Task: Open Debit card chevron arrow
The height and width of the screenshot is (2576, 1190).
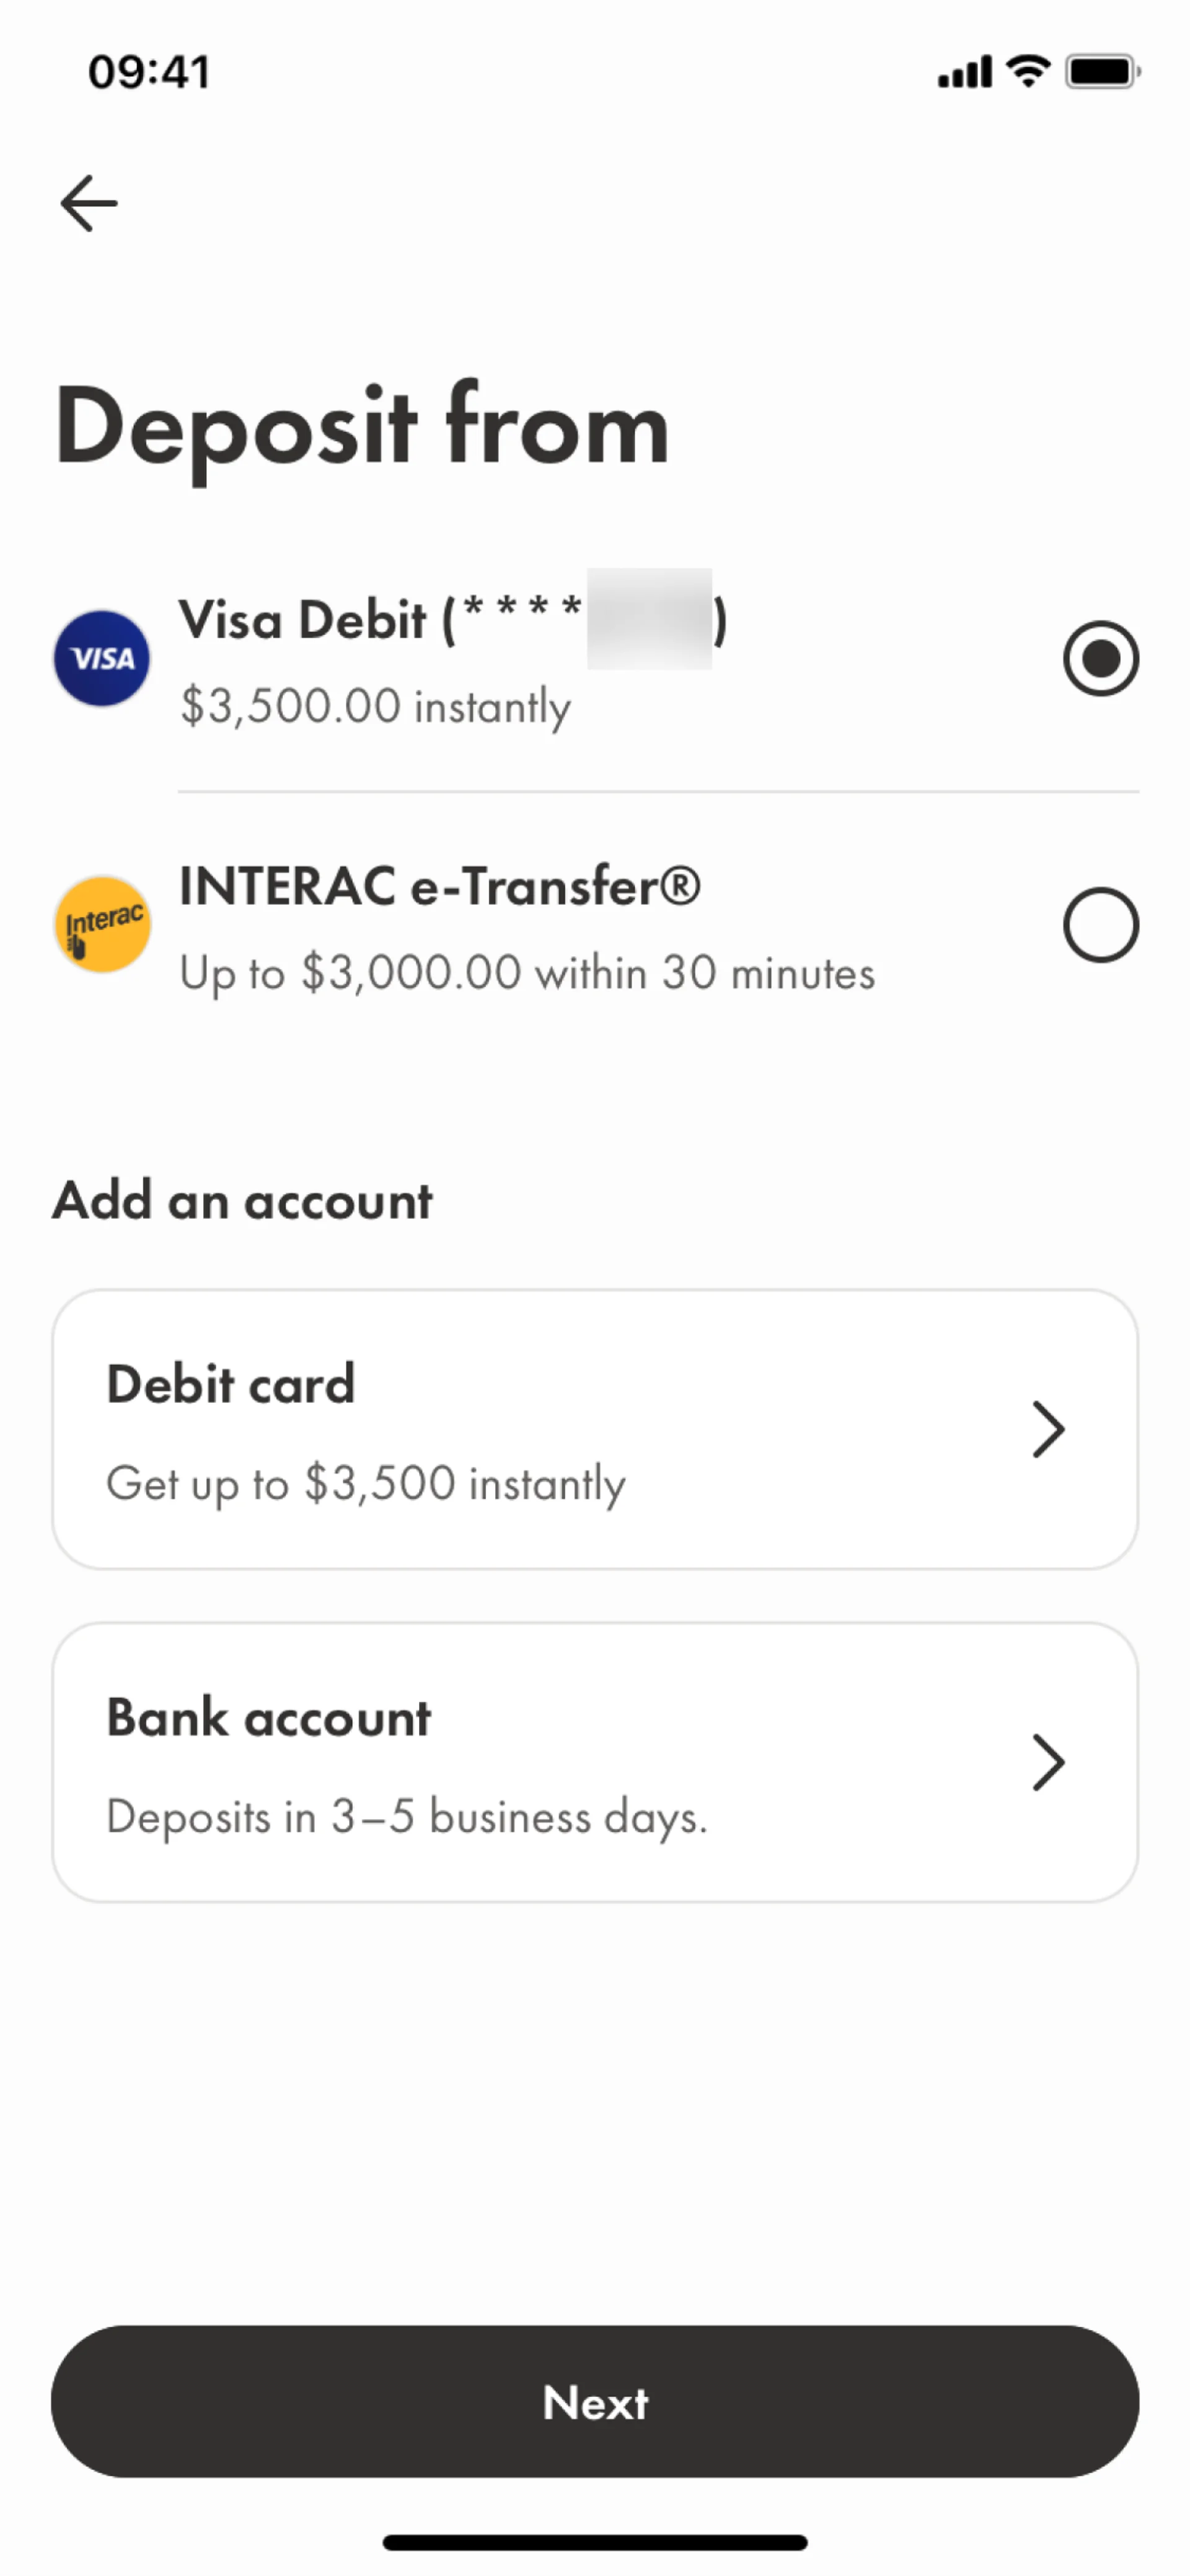Action: point(1047,1429)
